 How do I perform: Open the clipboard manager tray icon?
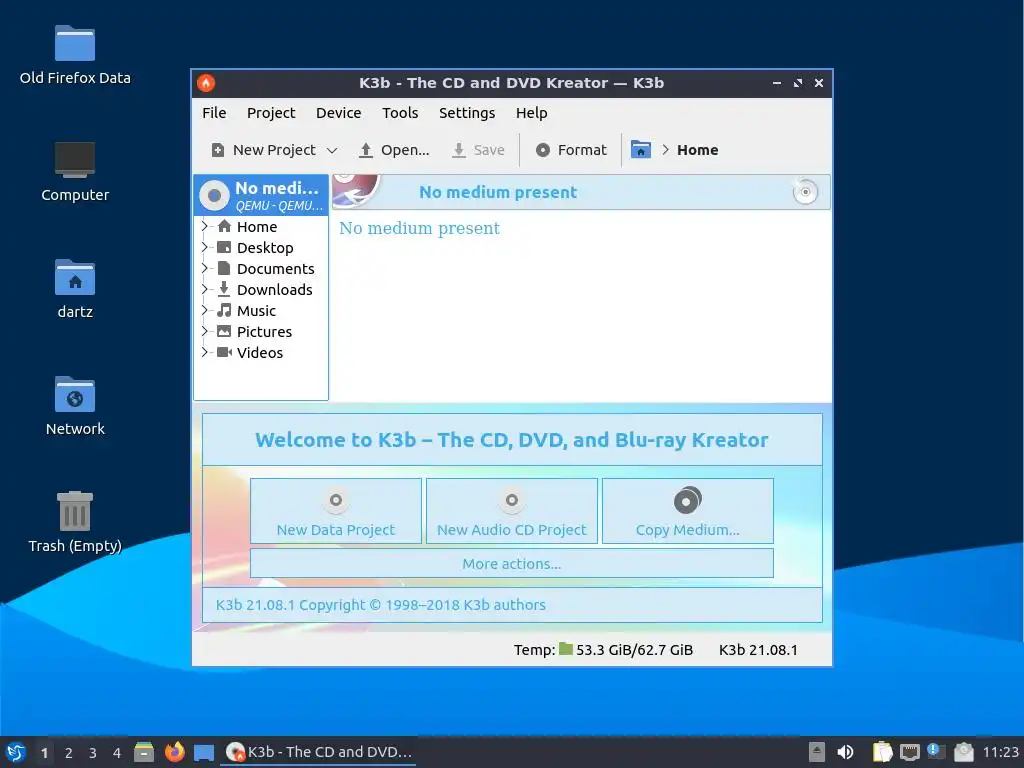(882, 752)
